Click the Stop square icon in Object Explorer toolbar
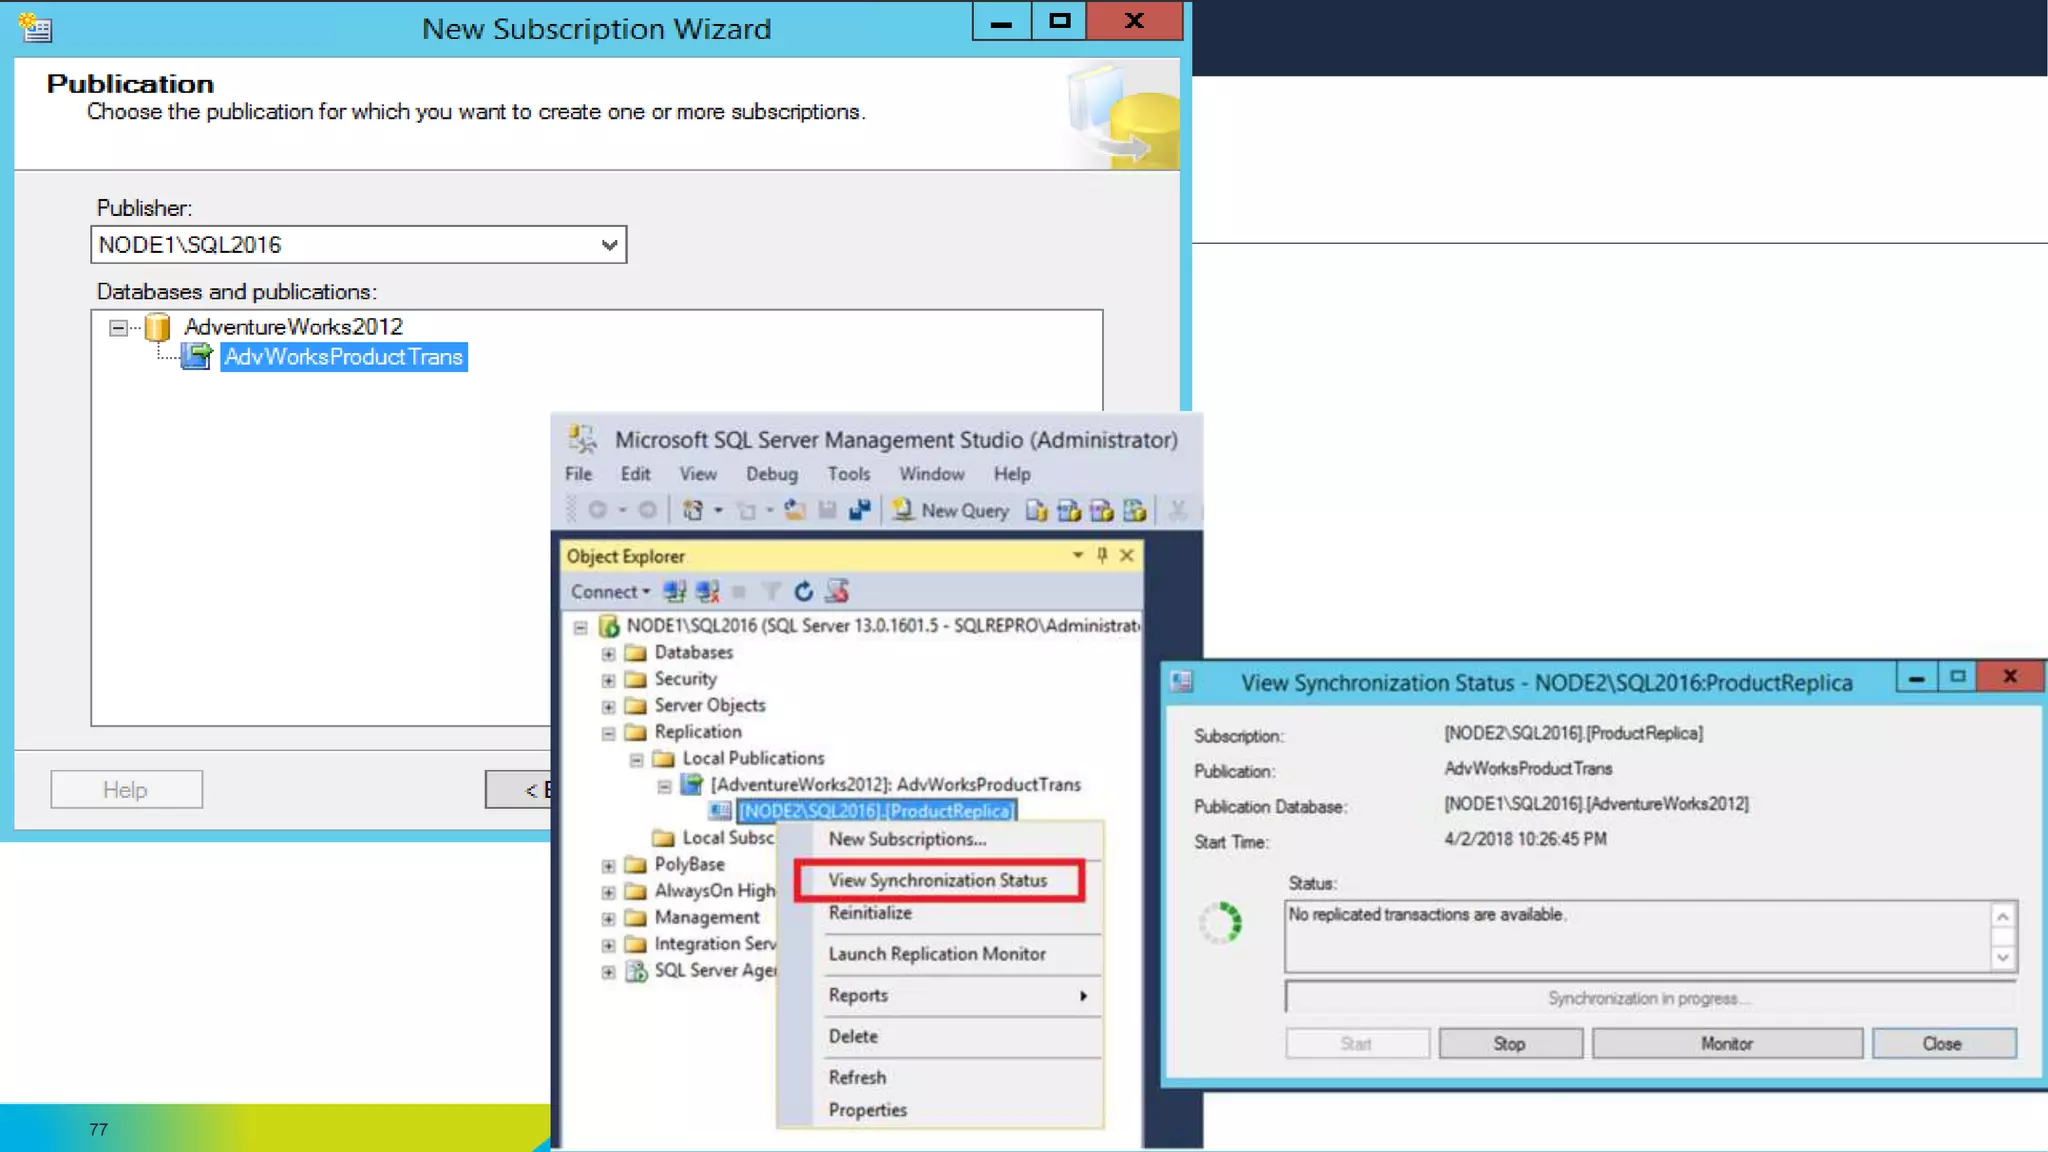The width and height of the screenshot is (2048, 1152). 739,591
